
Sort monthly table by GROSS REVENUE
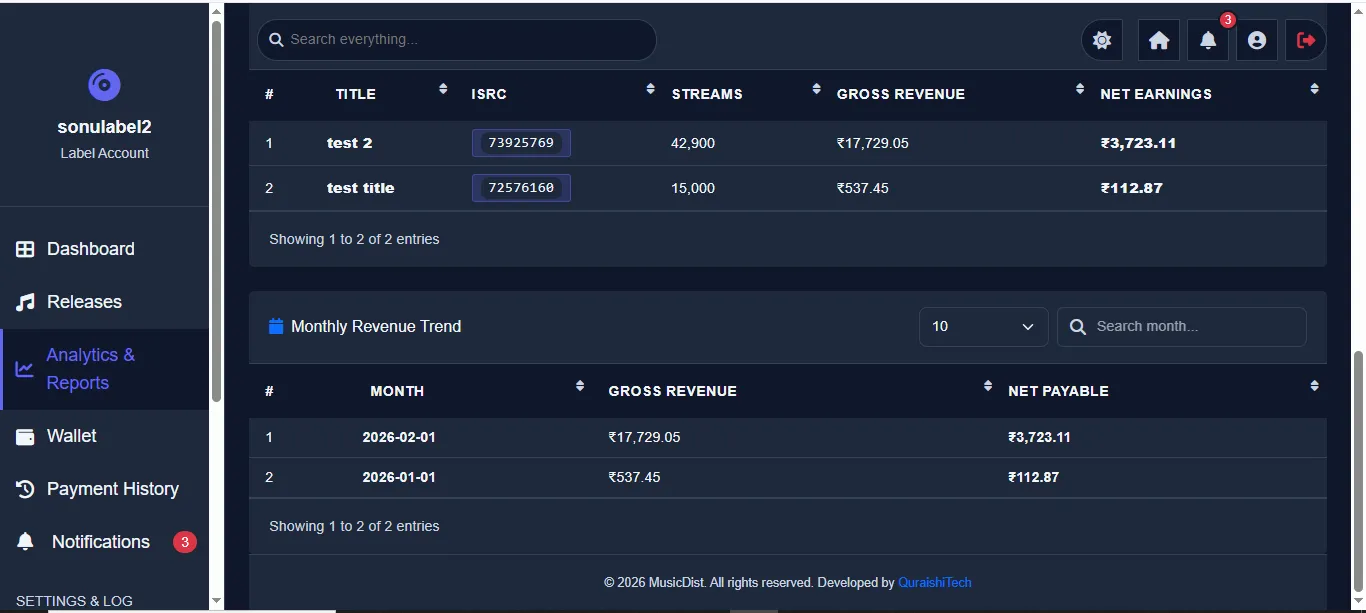(798, 391)
